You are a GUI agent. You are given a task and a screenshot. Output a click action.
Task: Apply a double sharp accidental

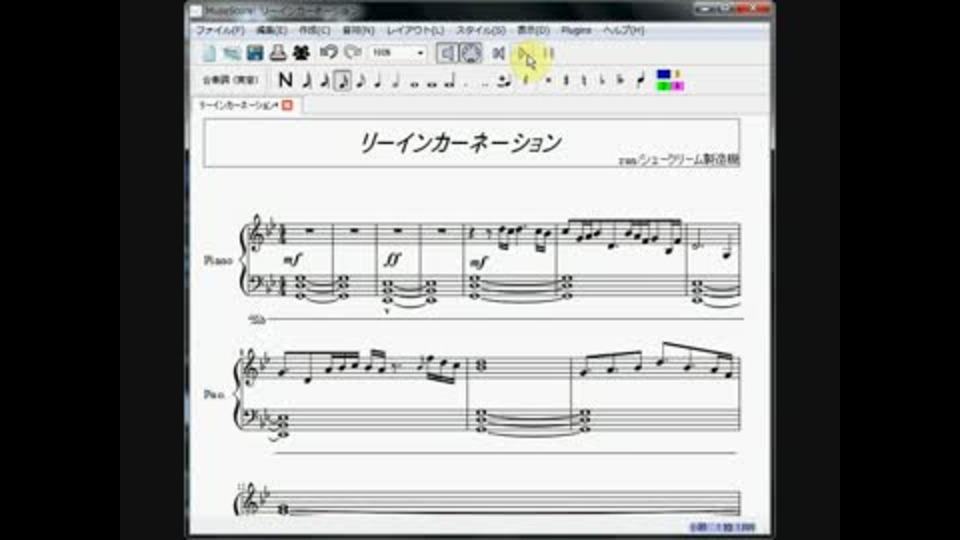click(548, 80)
